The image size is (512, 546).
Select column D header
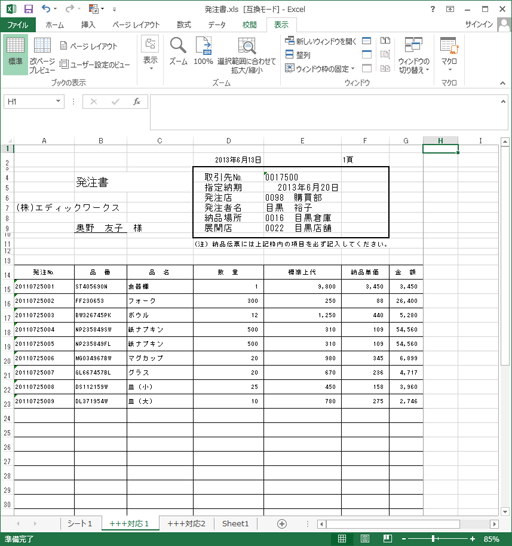pyautogui.click(x=228, y=141)
